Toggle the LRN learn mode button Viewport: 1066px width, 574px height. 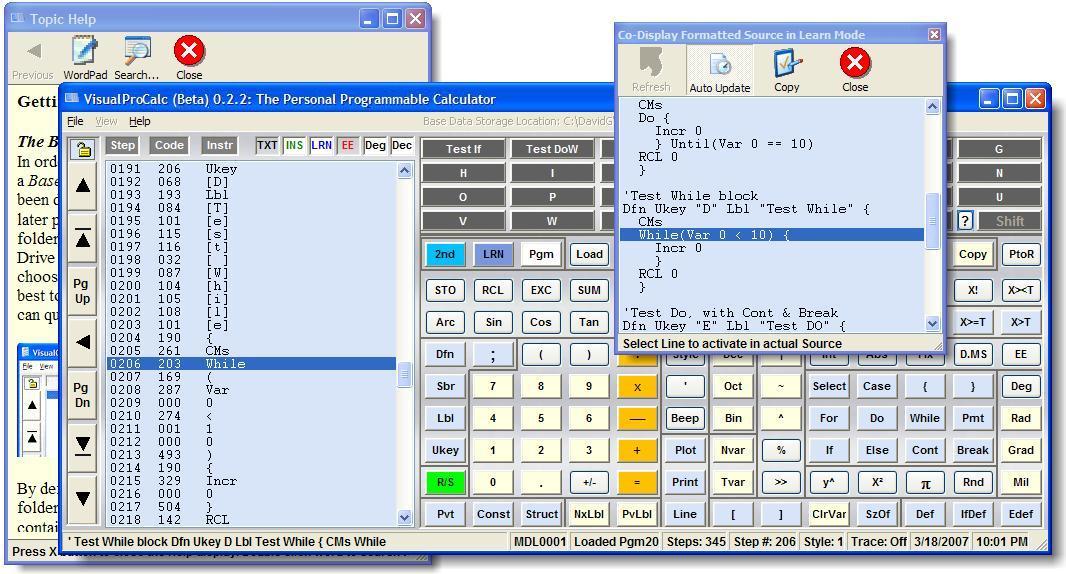[x=493, y=254]
